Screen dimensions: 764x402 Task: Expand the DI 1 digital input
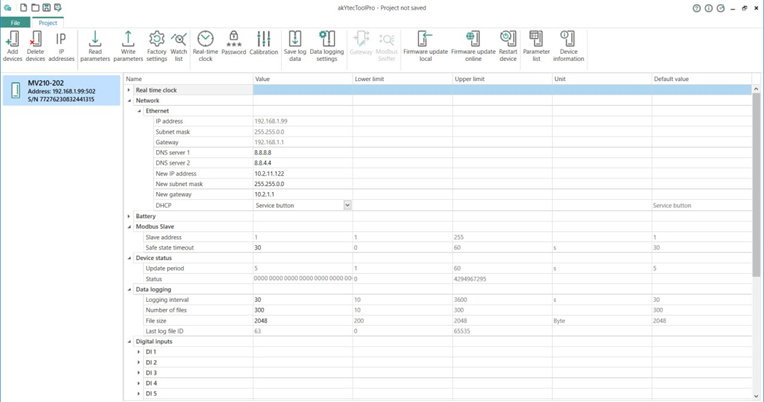[139, 352]
